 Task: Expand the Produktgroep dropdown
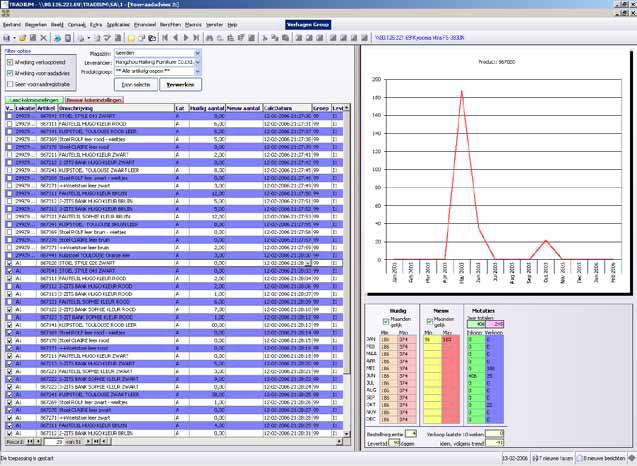click(x=196, y=73)
